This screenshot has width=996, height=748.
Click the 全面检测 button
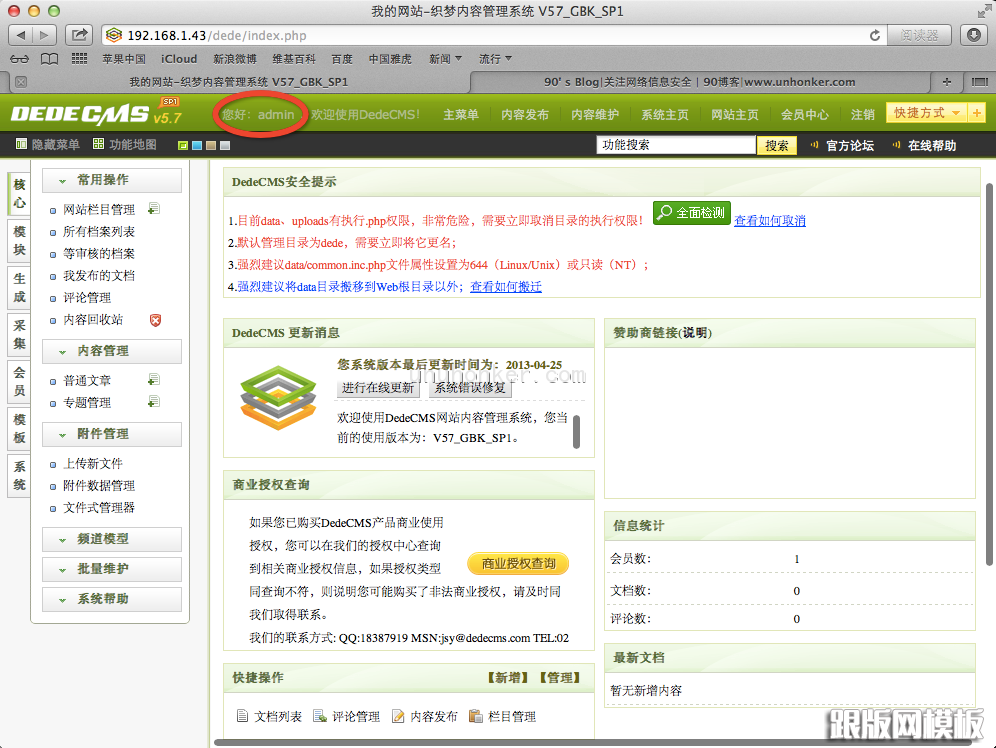point(692,213)
